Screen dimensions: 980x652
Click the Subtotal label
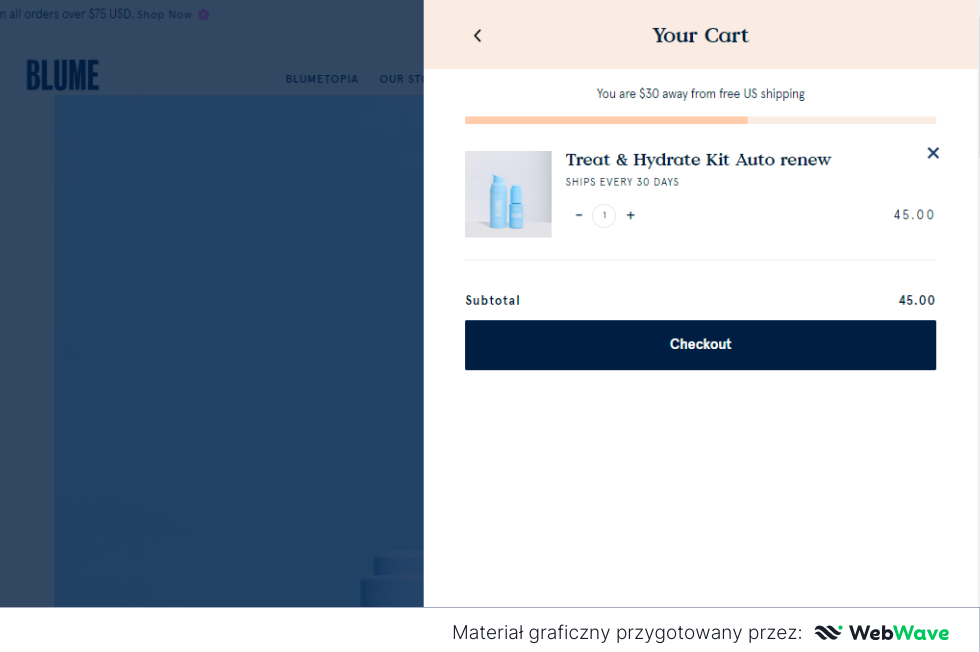(x=492, y=300)
